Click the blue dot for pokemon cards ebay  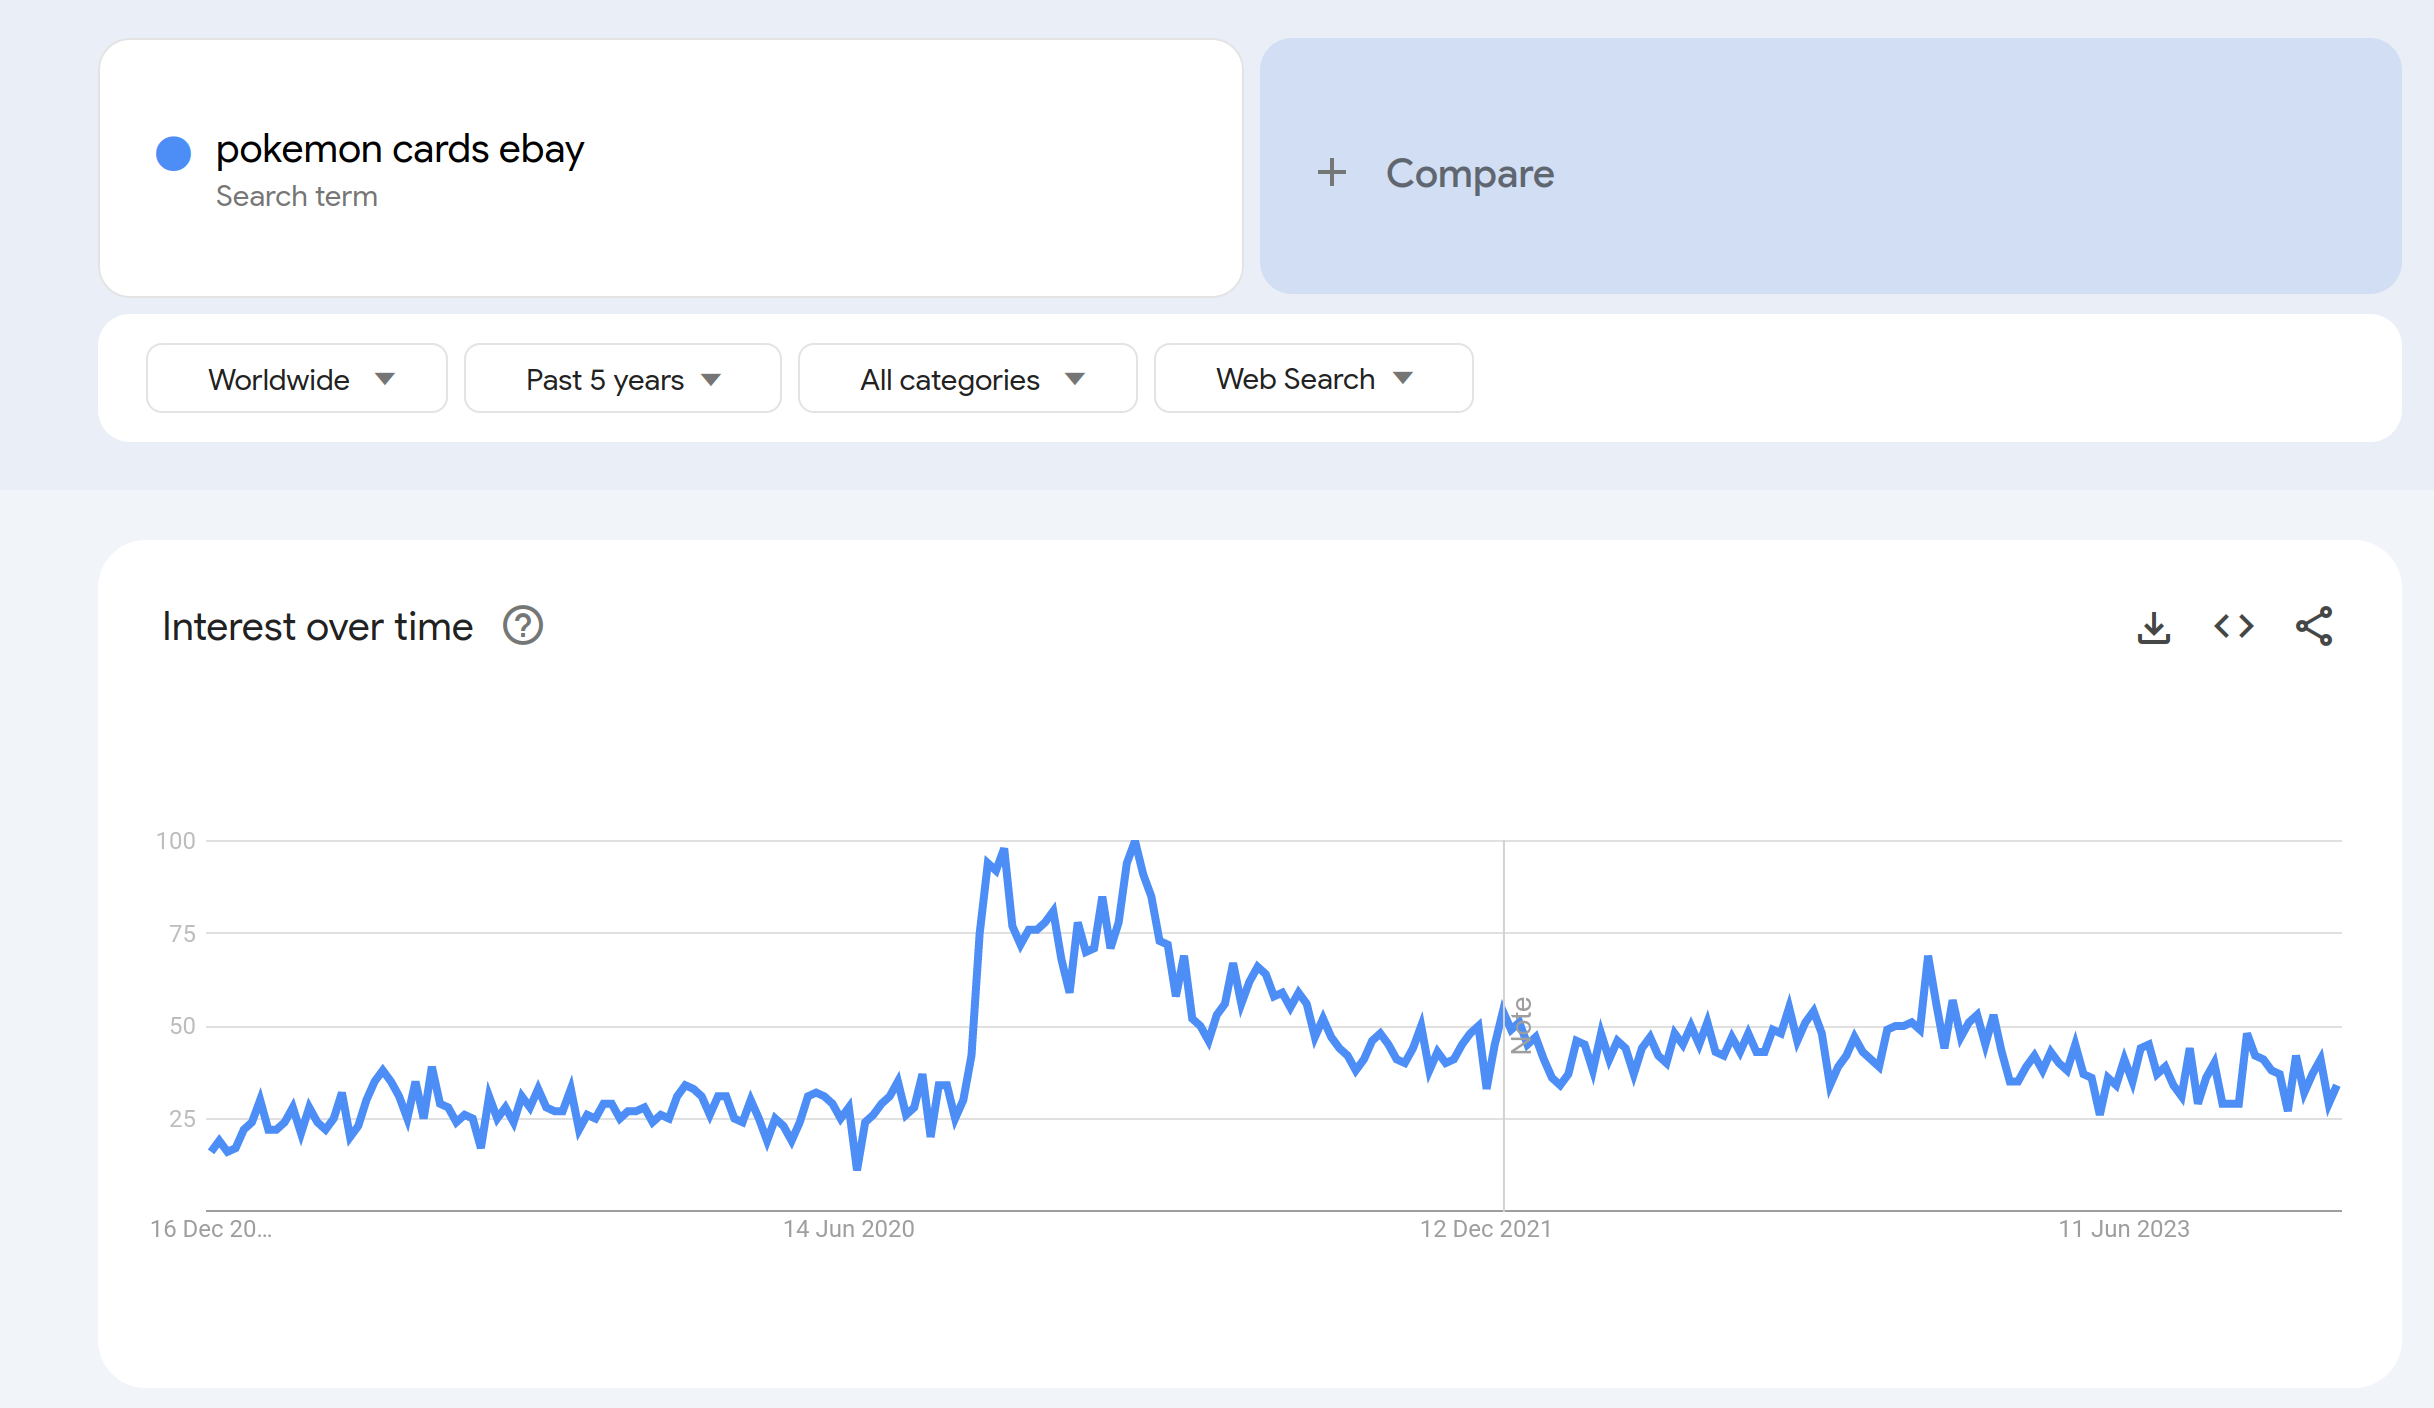(174, 153)
